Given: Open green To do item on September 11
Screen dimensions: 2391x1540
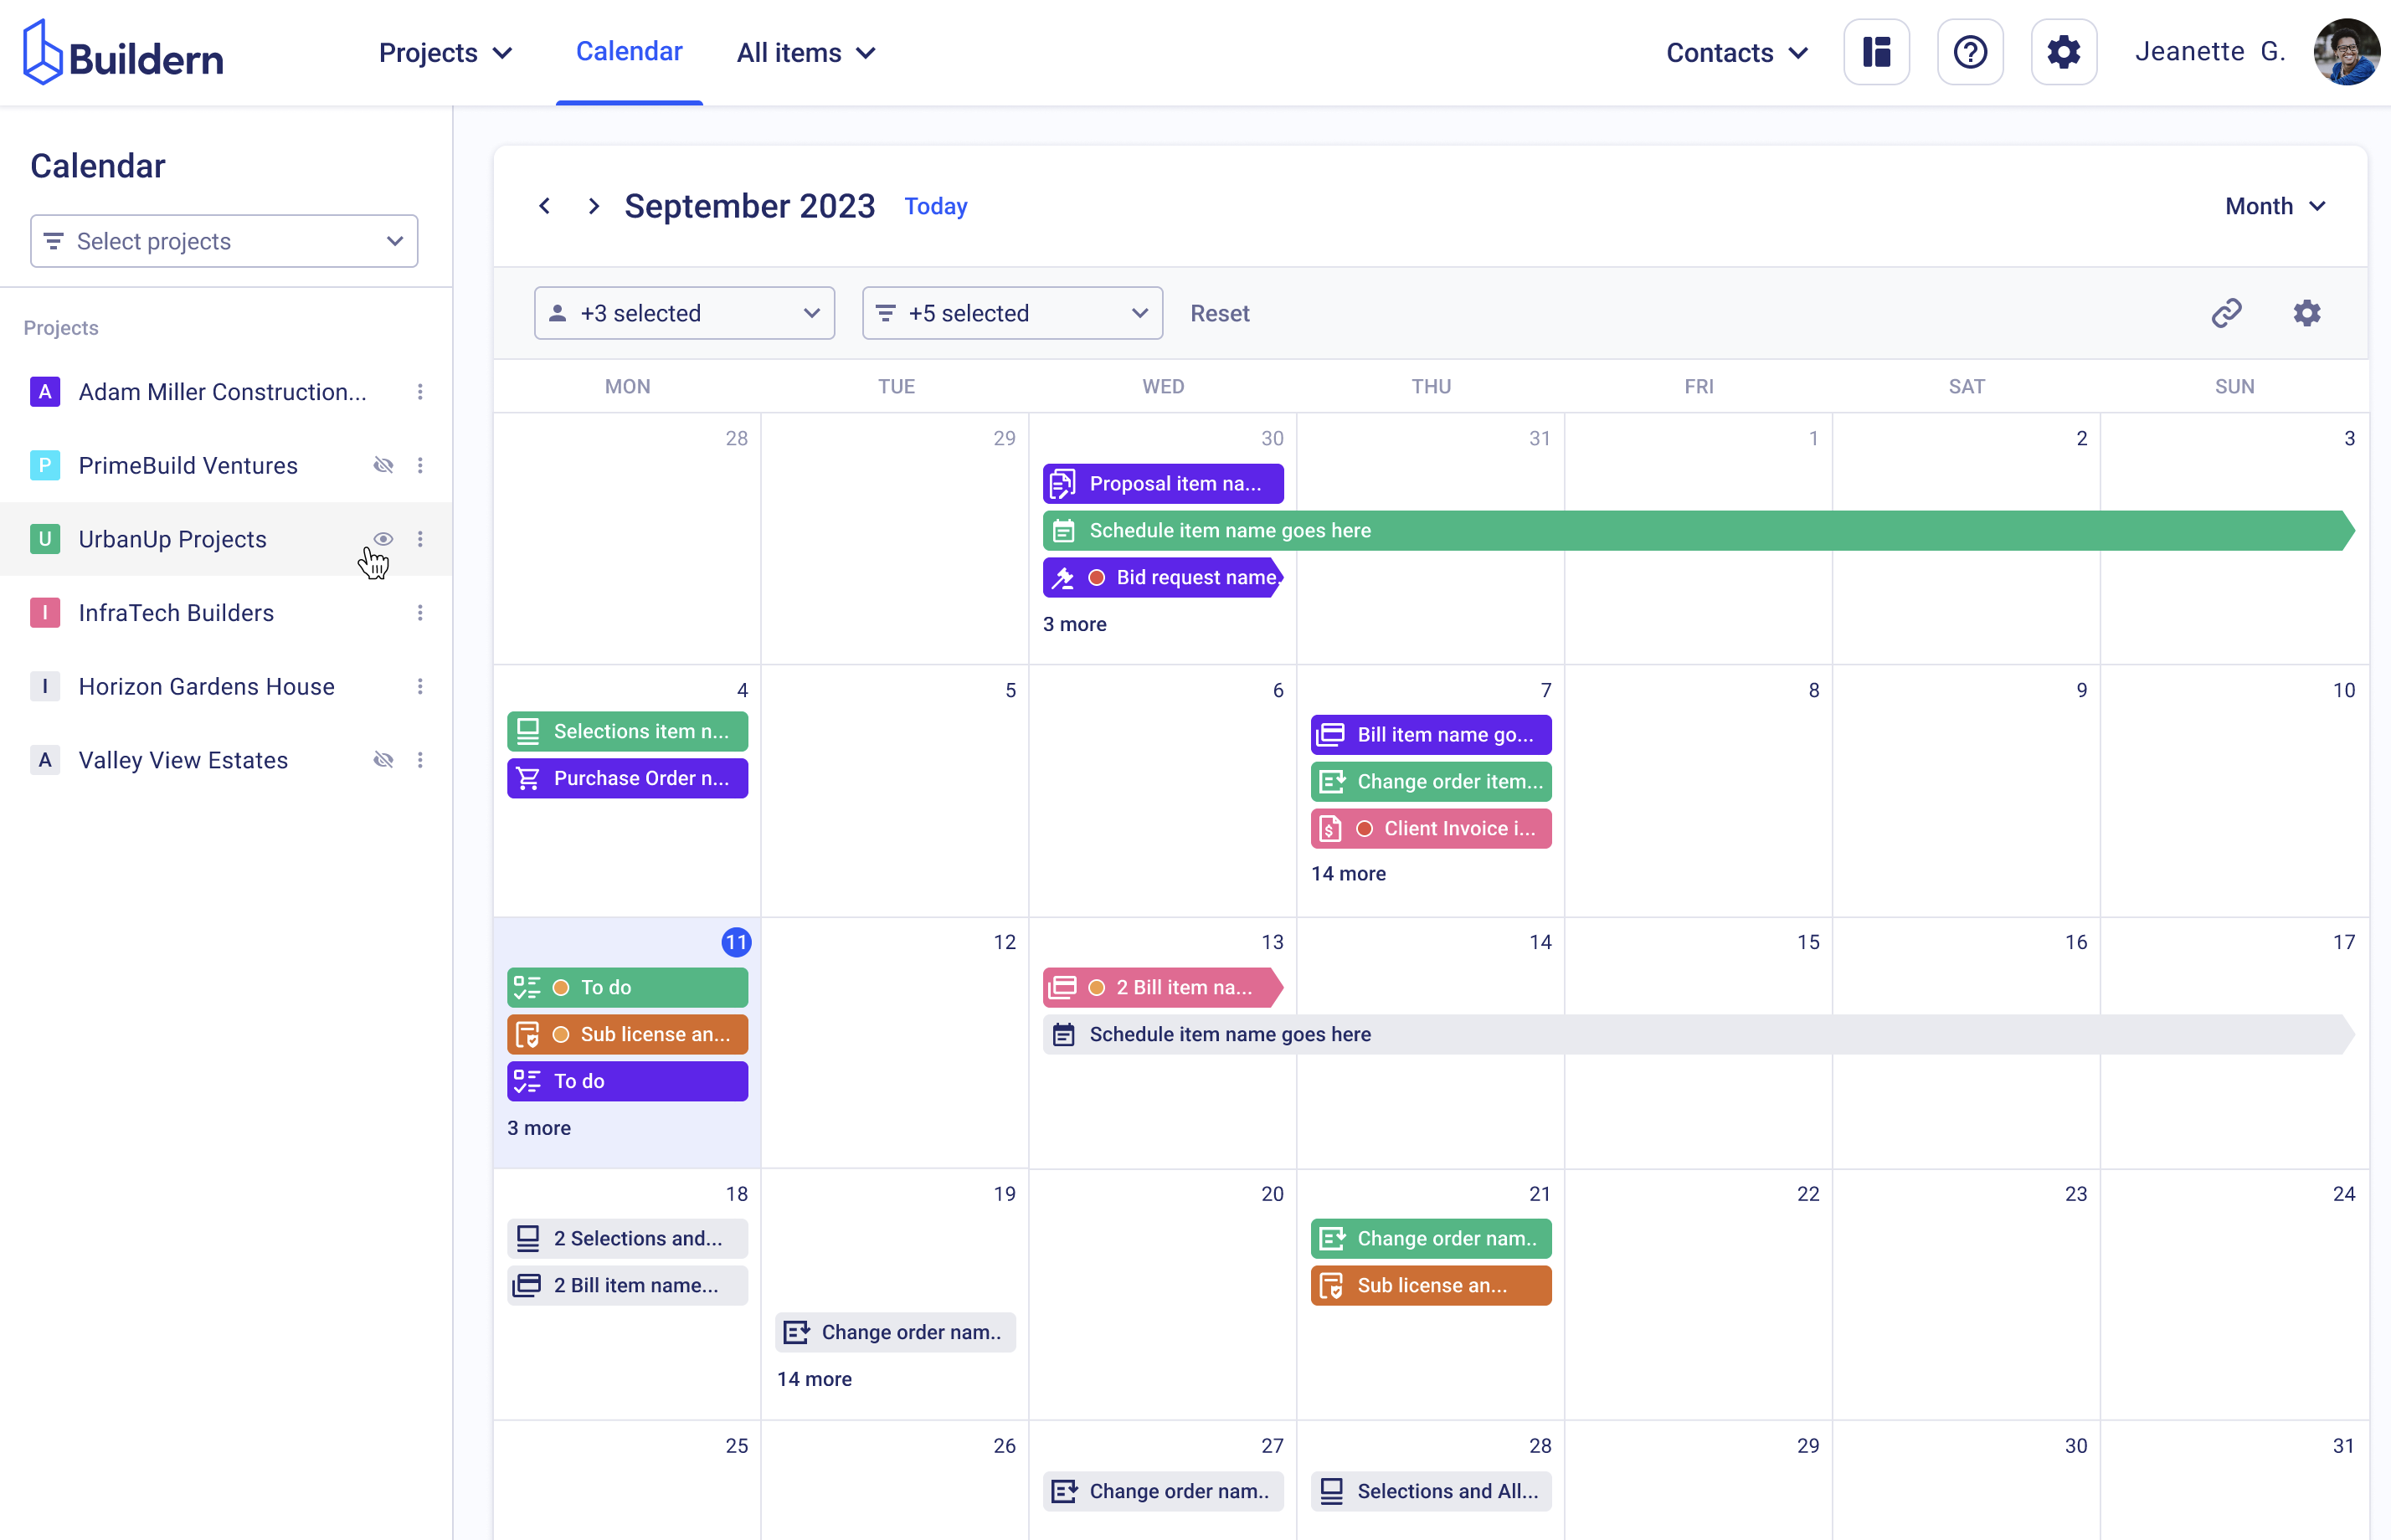Looking at the screenshot, I should coord(627,988).
